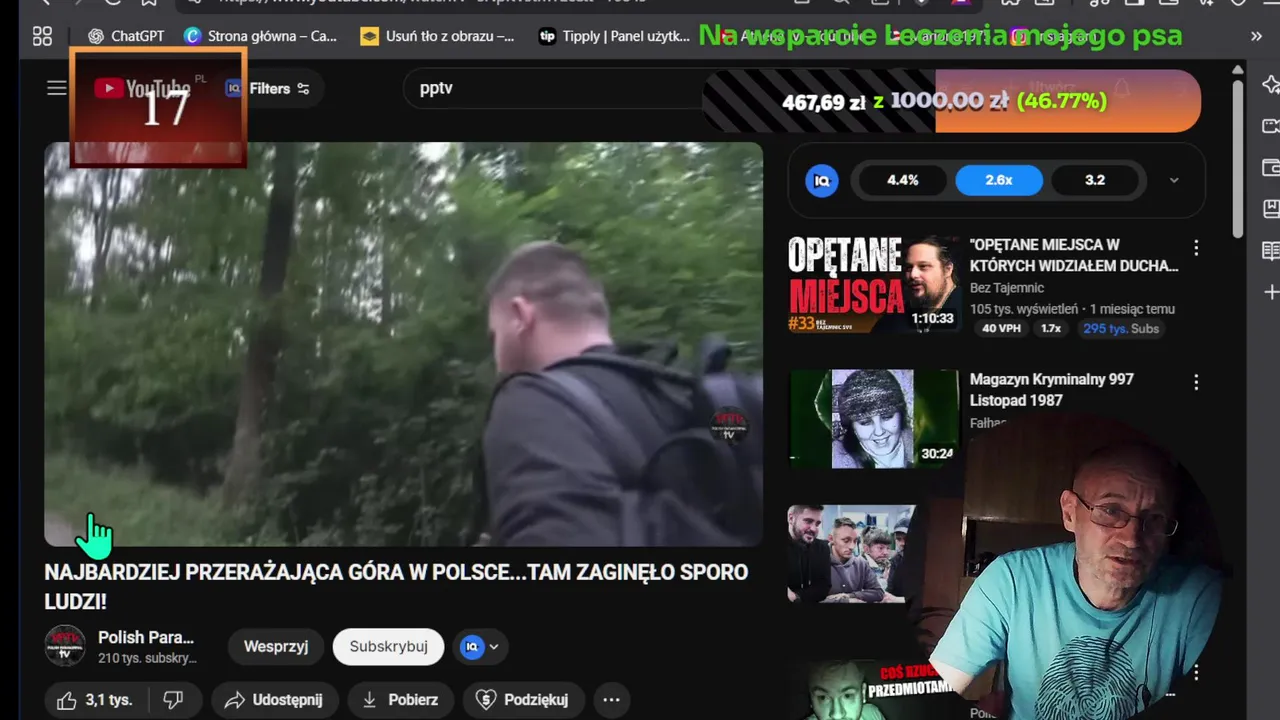Open the thumbnail showing a group of men
1280x720 pixels.
(x=852, y=553)
